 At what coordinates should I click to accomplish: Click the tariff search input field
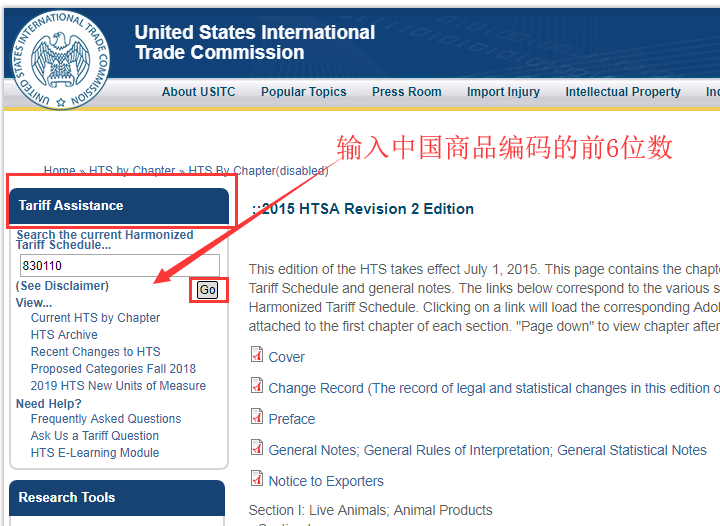(119, 266)
